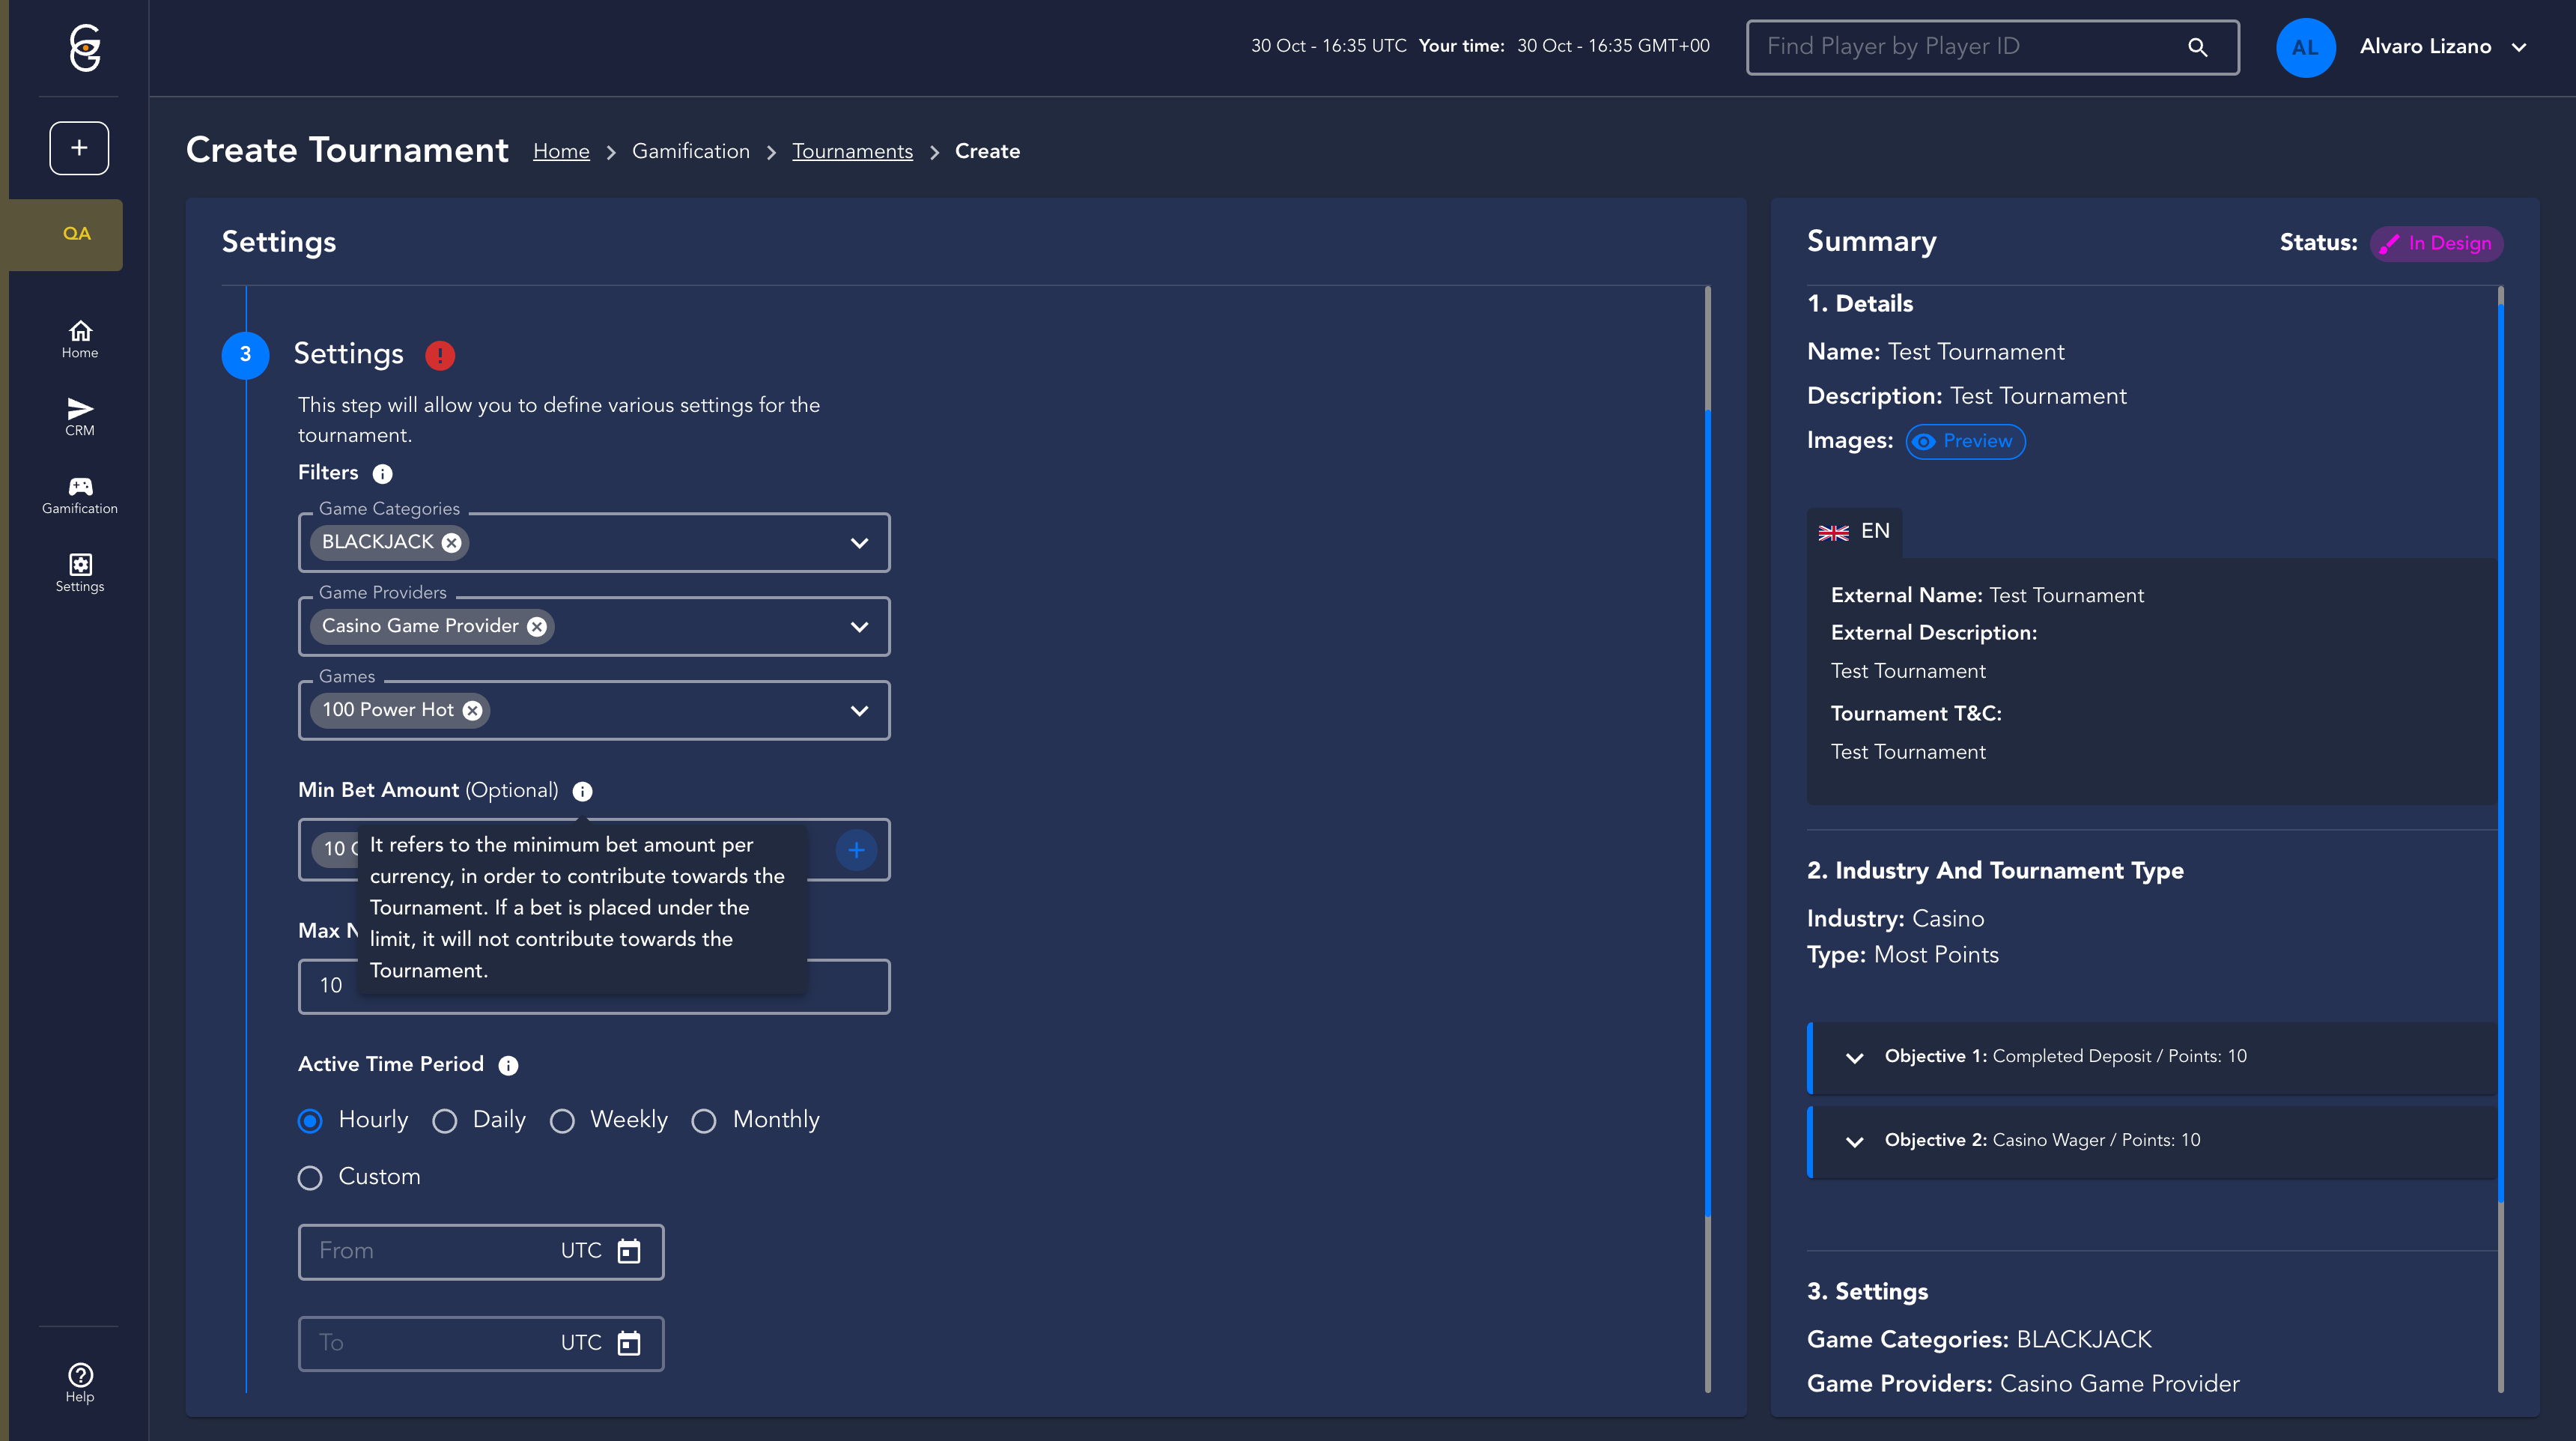The height and width of the screenshot is (1441, 2576).
Task: Remove the 100 Power Hot game chip
Action: (473, 711)
